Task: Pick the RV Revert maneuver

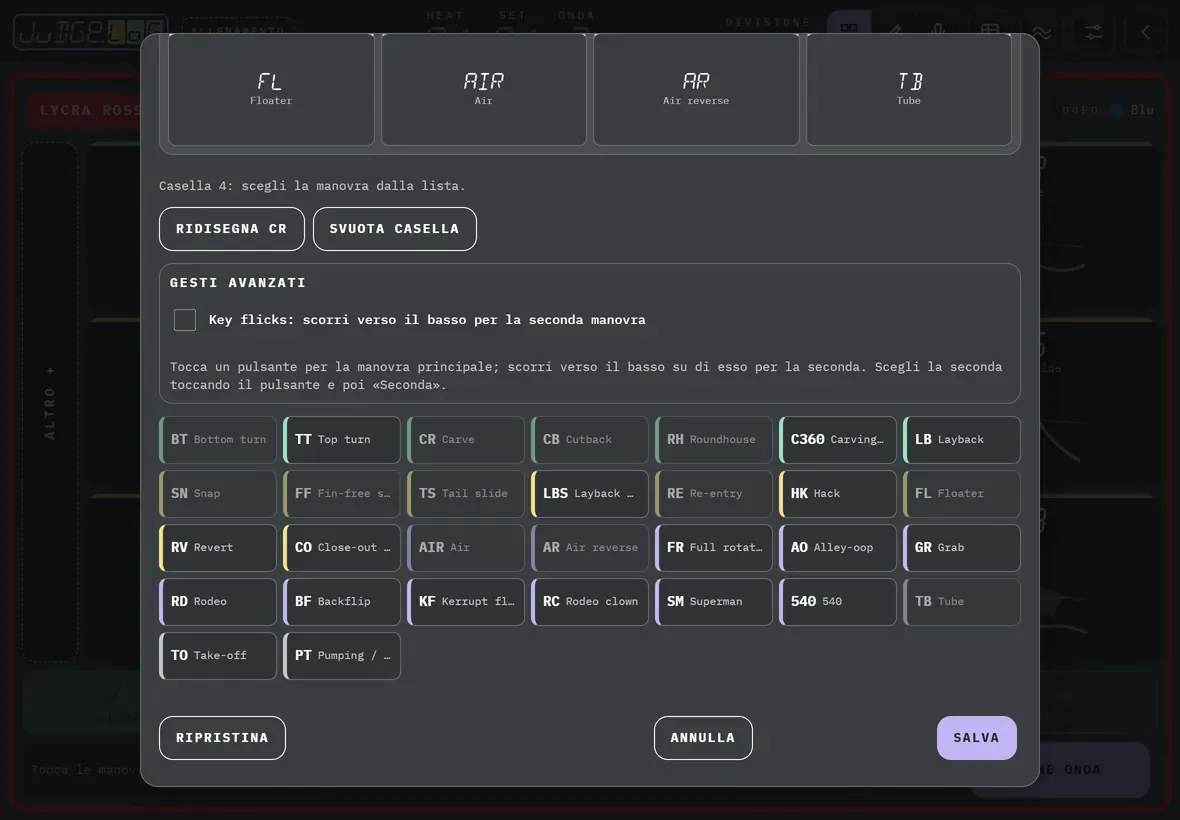Action: coord(218,548)
